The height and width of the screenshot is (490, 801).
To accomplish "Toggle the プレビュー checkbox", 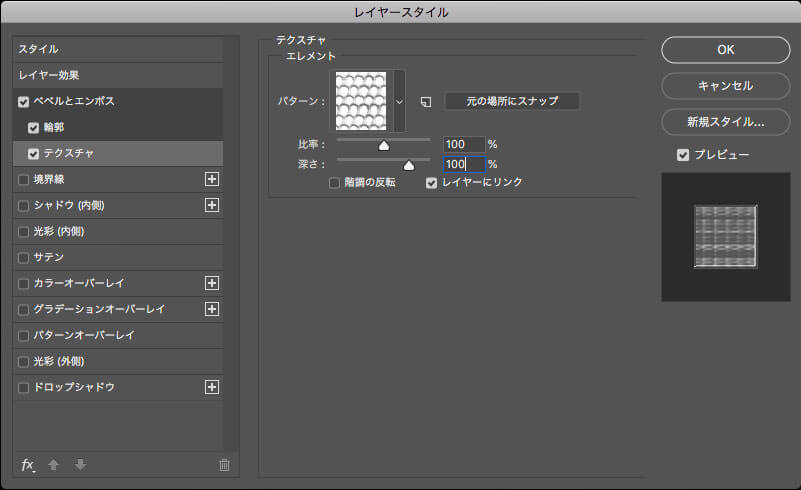I will click(x=683, y=155).
